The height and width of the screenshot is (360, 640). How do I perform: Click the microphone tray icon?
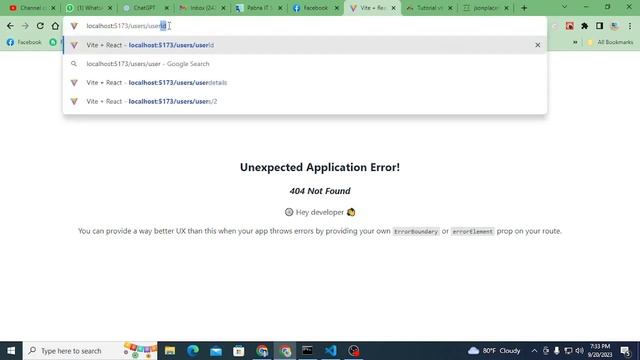[557, 351]
